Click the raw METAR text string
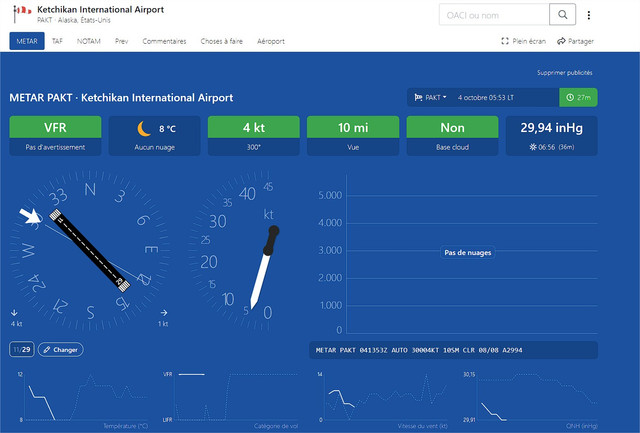Viewport: 640px width, 433px height. [419, 350]
